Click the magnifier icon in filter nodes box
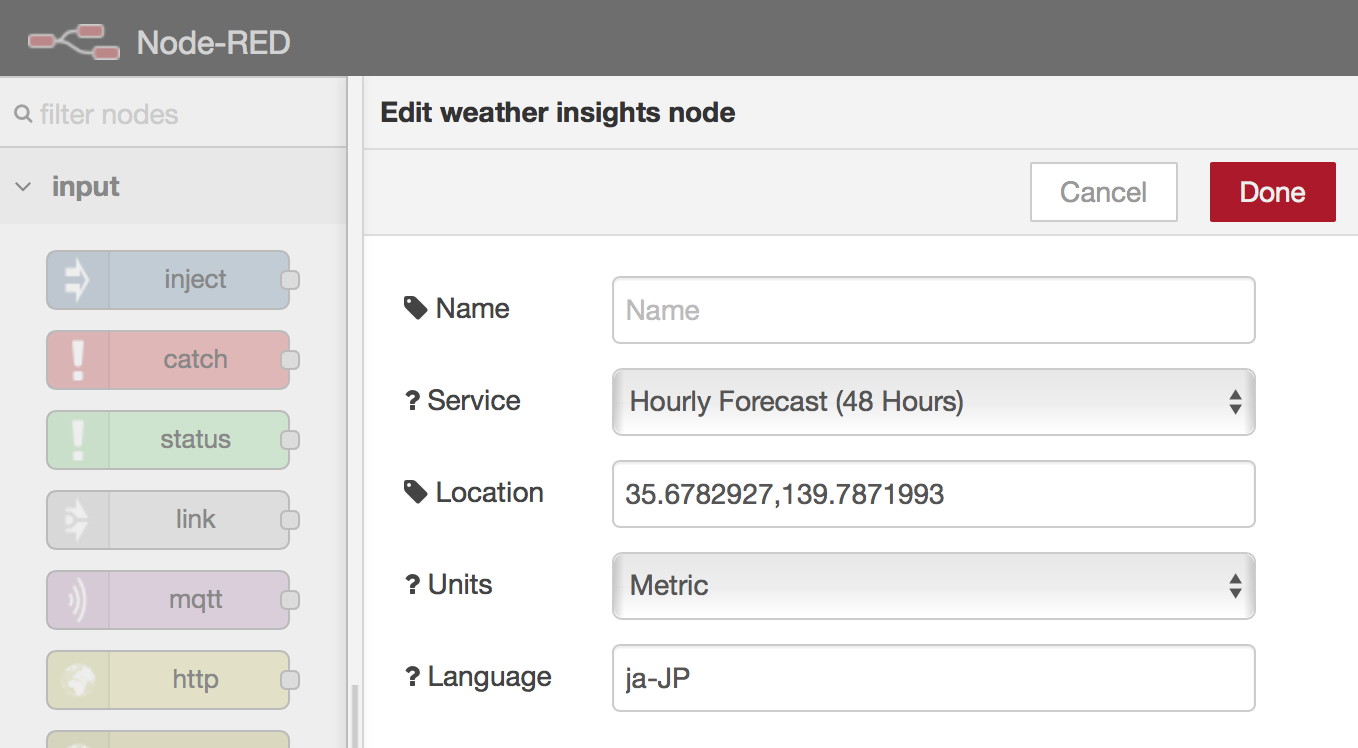The height and width of the screenshot is (748, 1358). click(24, 114)
